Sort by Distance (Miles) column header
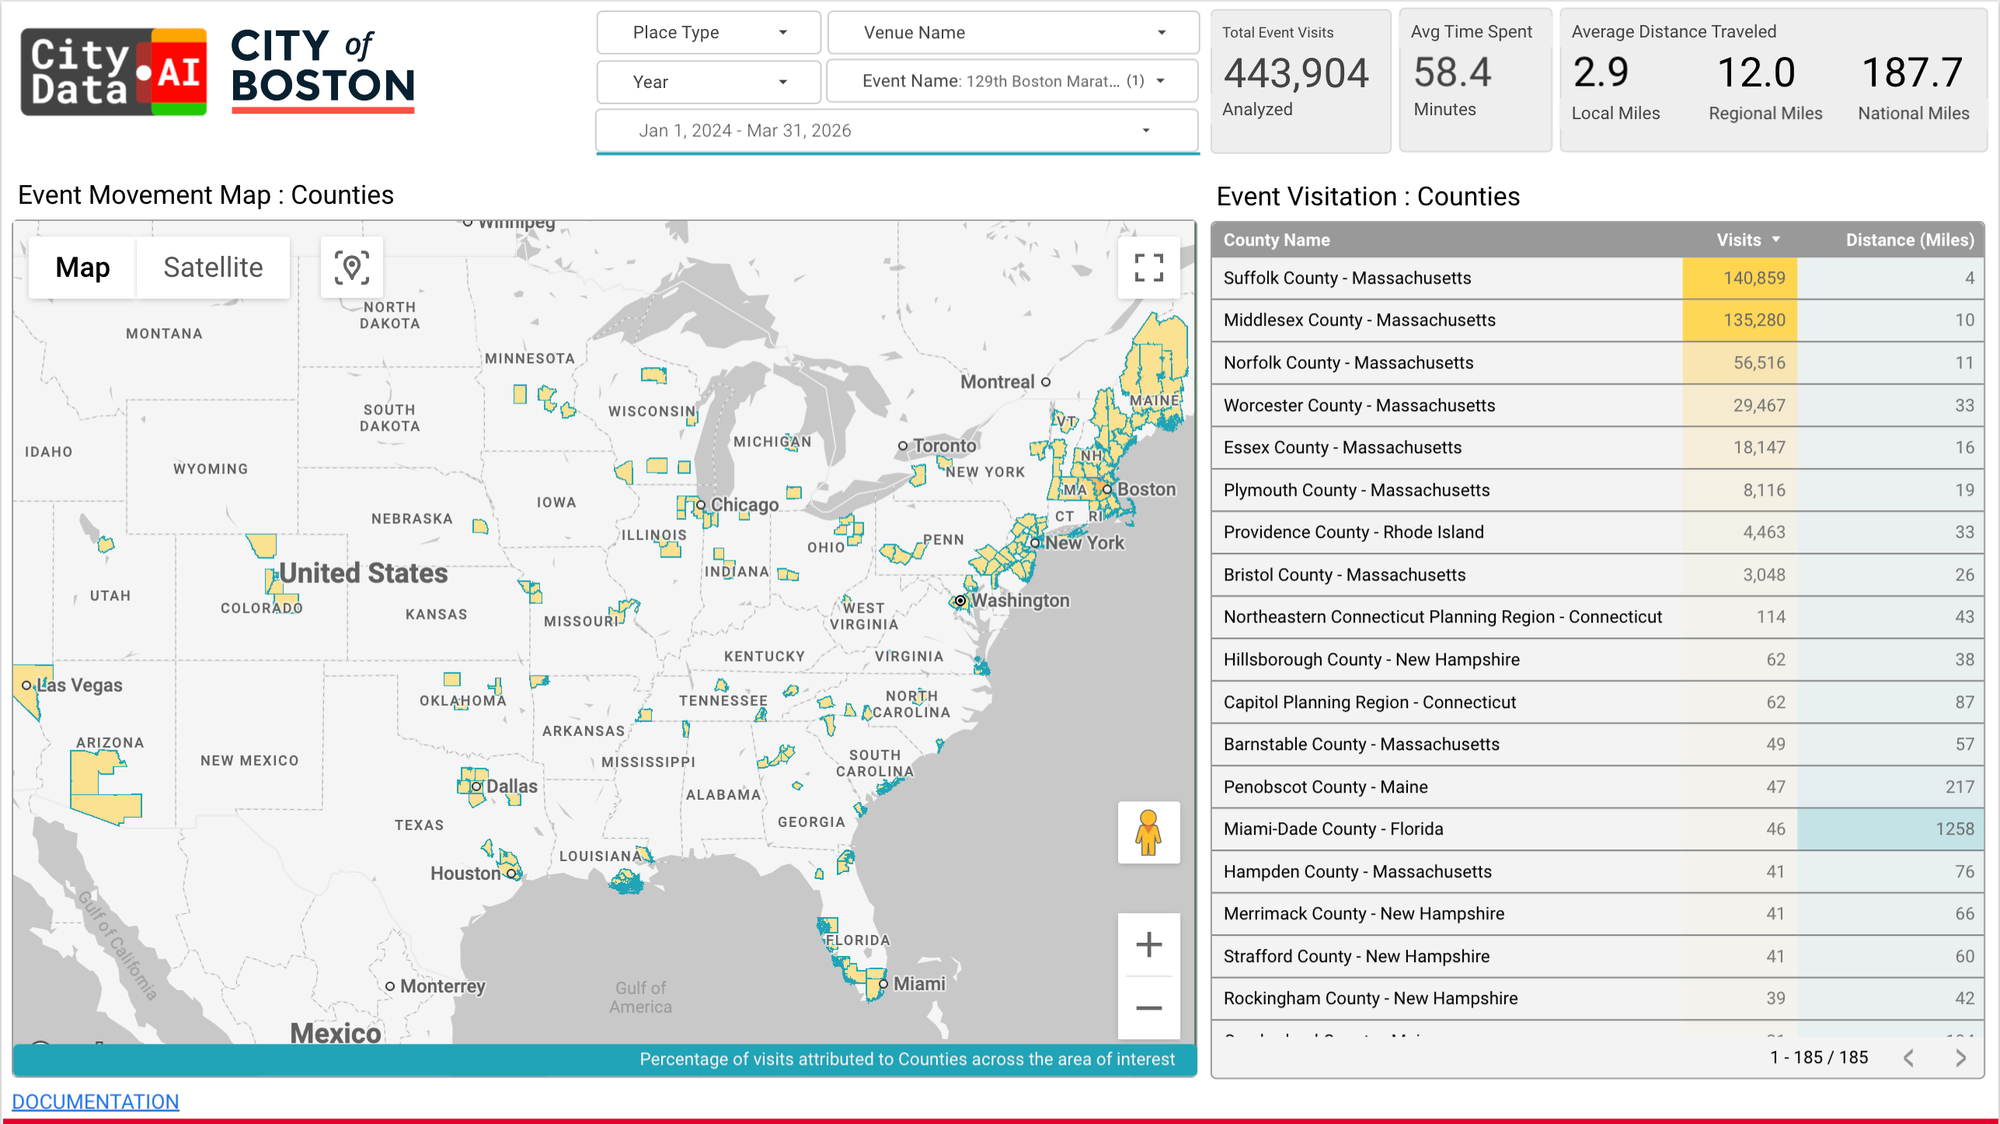Image resolution: width=2000 pixels, height=1124 pixels. pyautogui.click(x=1909, y=240)
